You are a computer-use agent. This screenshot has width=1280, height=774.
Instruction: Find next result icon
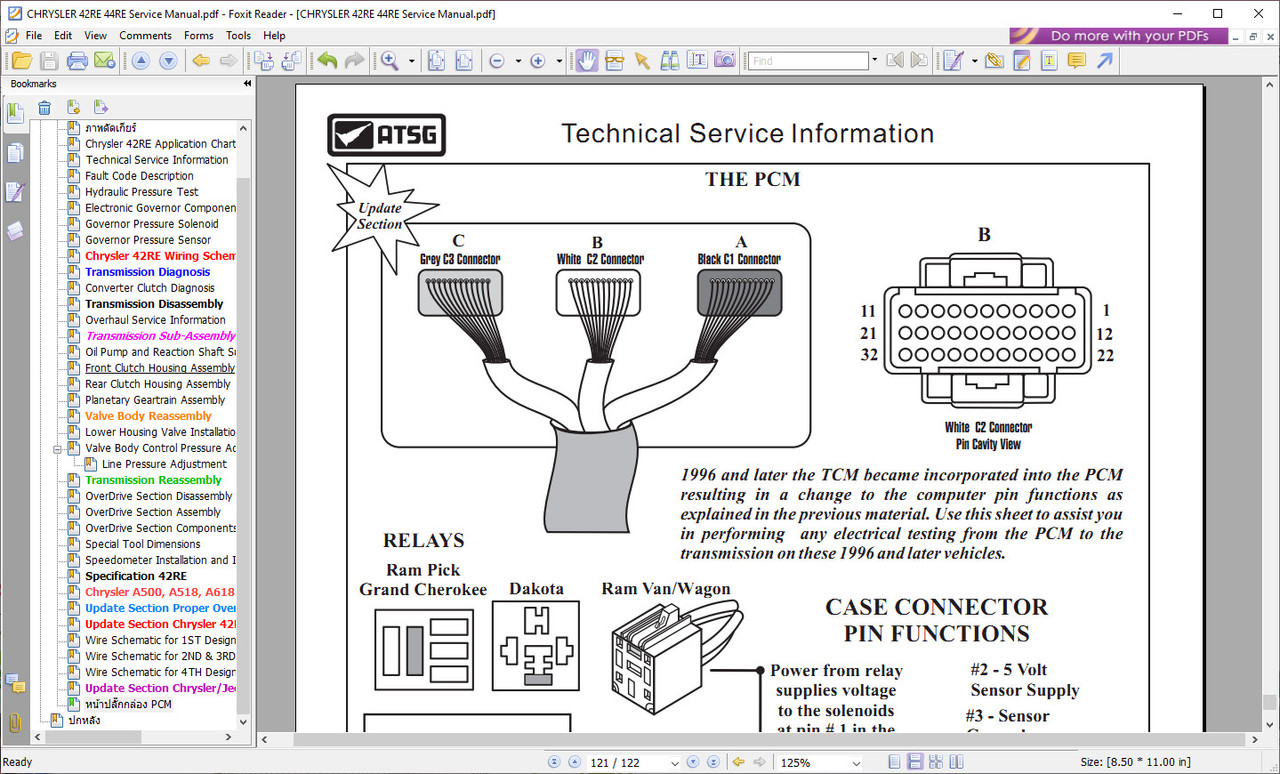pos(919,61)
